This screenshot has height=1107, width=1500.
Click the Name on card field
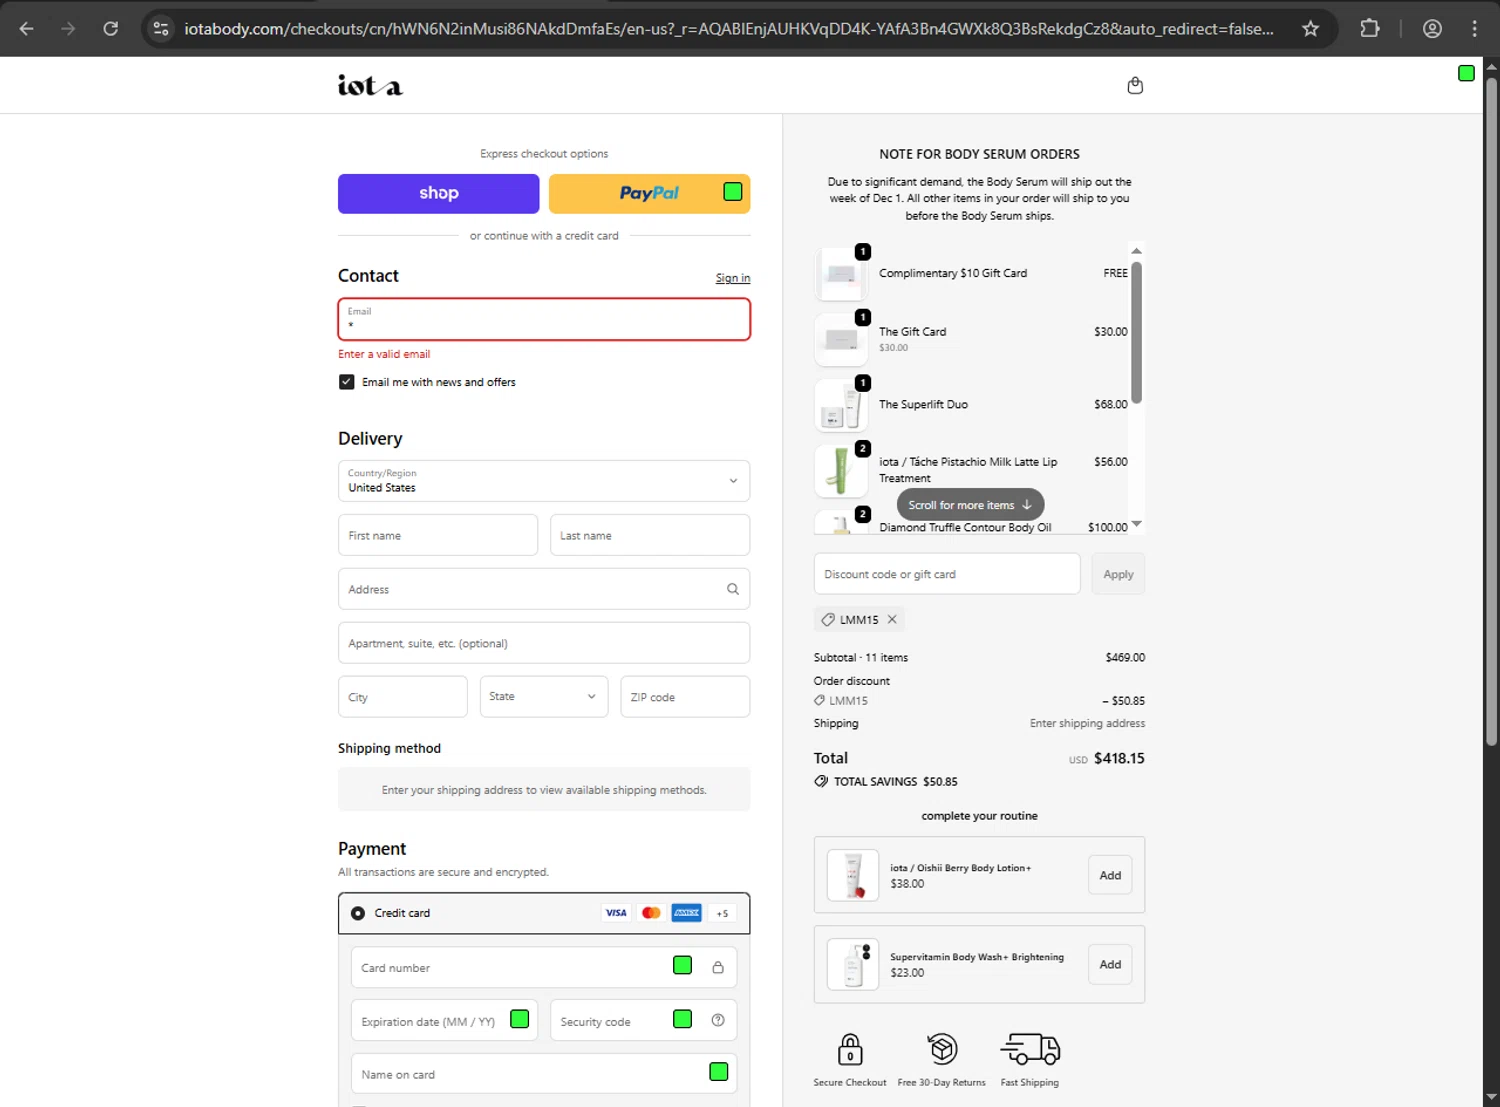(544, 1074)
